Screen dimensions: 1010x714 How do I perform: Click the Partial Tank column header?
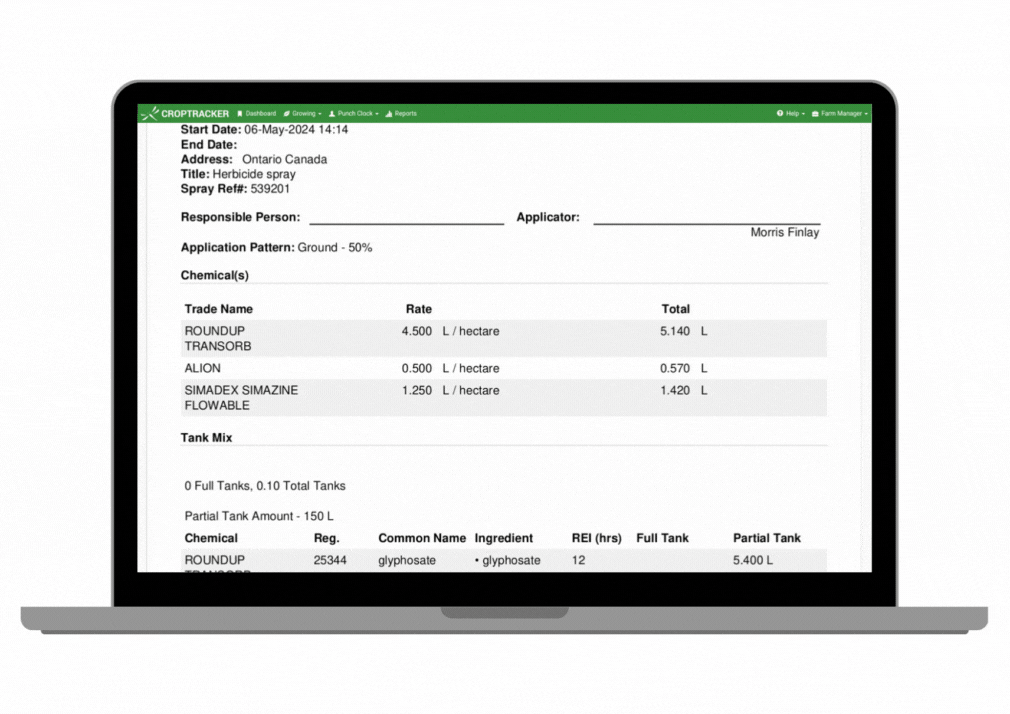pyautogui.click(x=767, y=538)
